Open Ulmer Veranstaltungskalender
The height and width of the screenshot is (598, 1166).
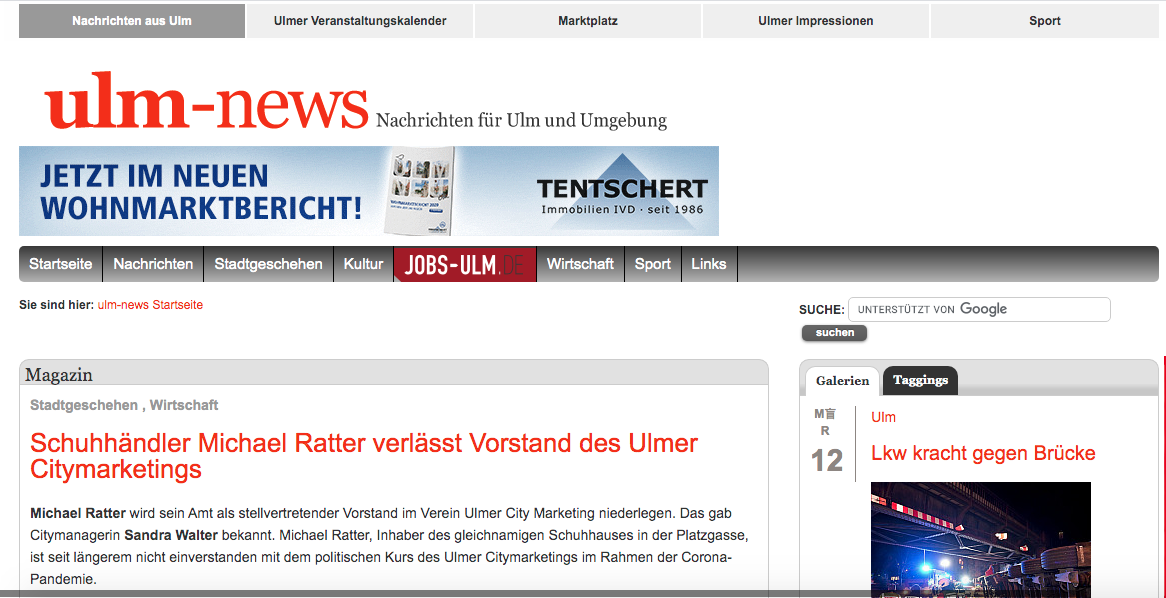pyautogui.click(x=360, y=20)
